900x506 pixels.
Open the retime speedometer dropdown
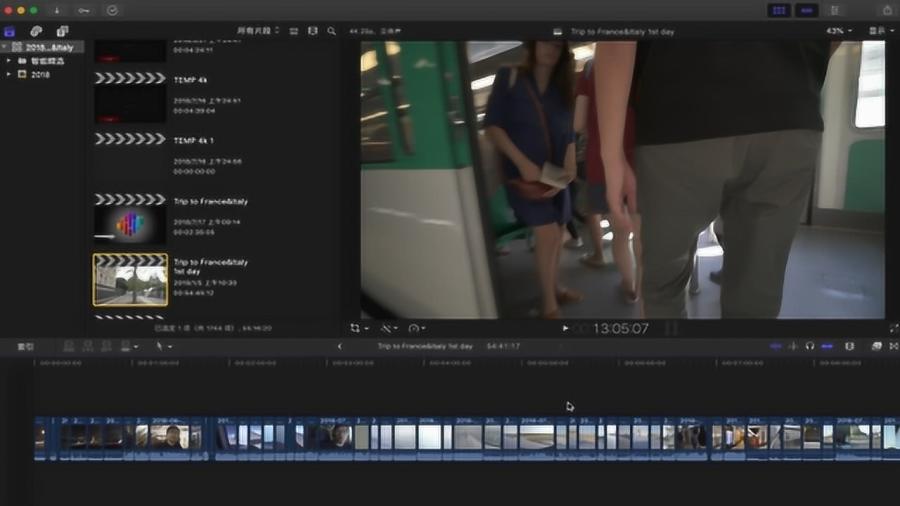click(x=417, y=328)
